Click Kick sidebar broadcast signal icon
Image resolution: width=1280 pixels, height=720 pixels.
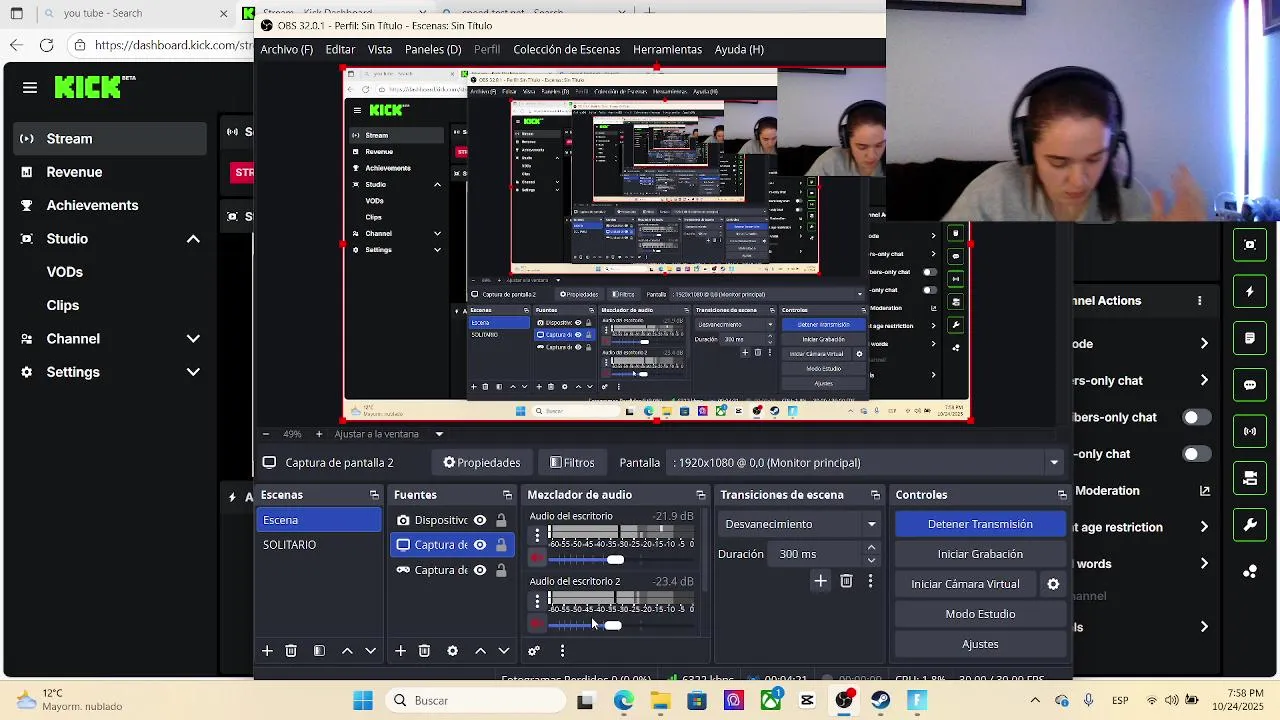1250,432
